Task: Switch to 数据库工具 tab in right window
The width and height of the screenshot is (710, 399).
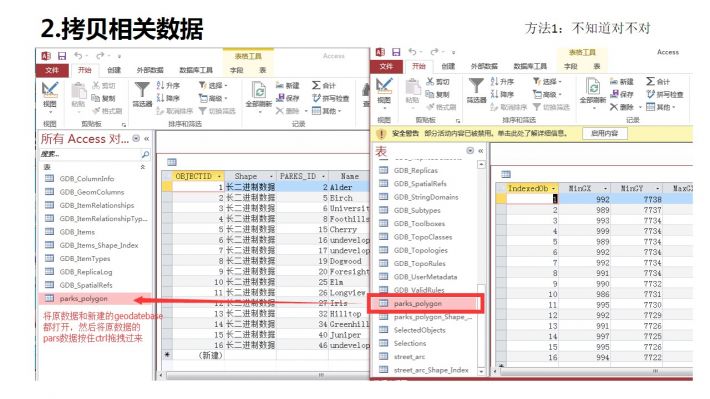Action: coord(530,67)
